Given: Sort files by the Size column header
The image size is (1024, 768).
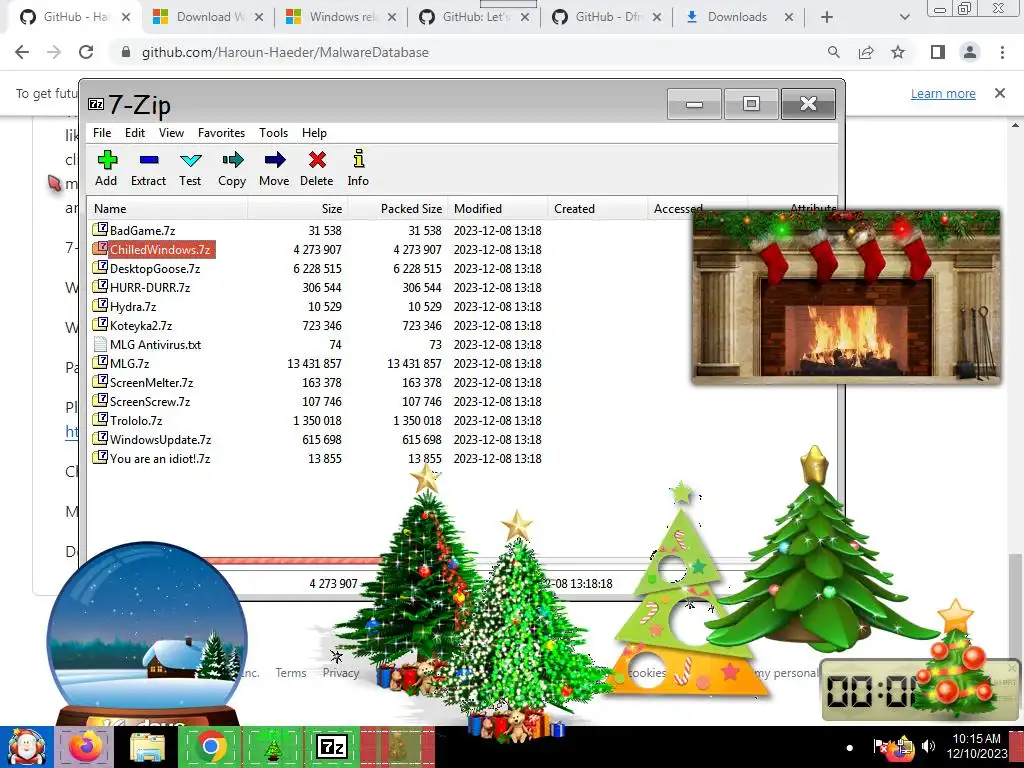Looking at the screenshot, I should tap(297, 208).
